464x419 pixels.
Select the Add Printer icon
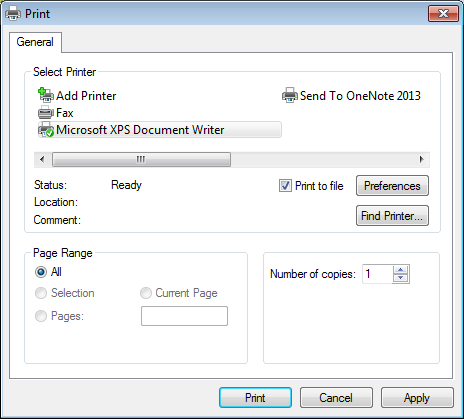(46, 95)
